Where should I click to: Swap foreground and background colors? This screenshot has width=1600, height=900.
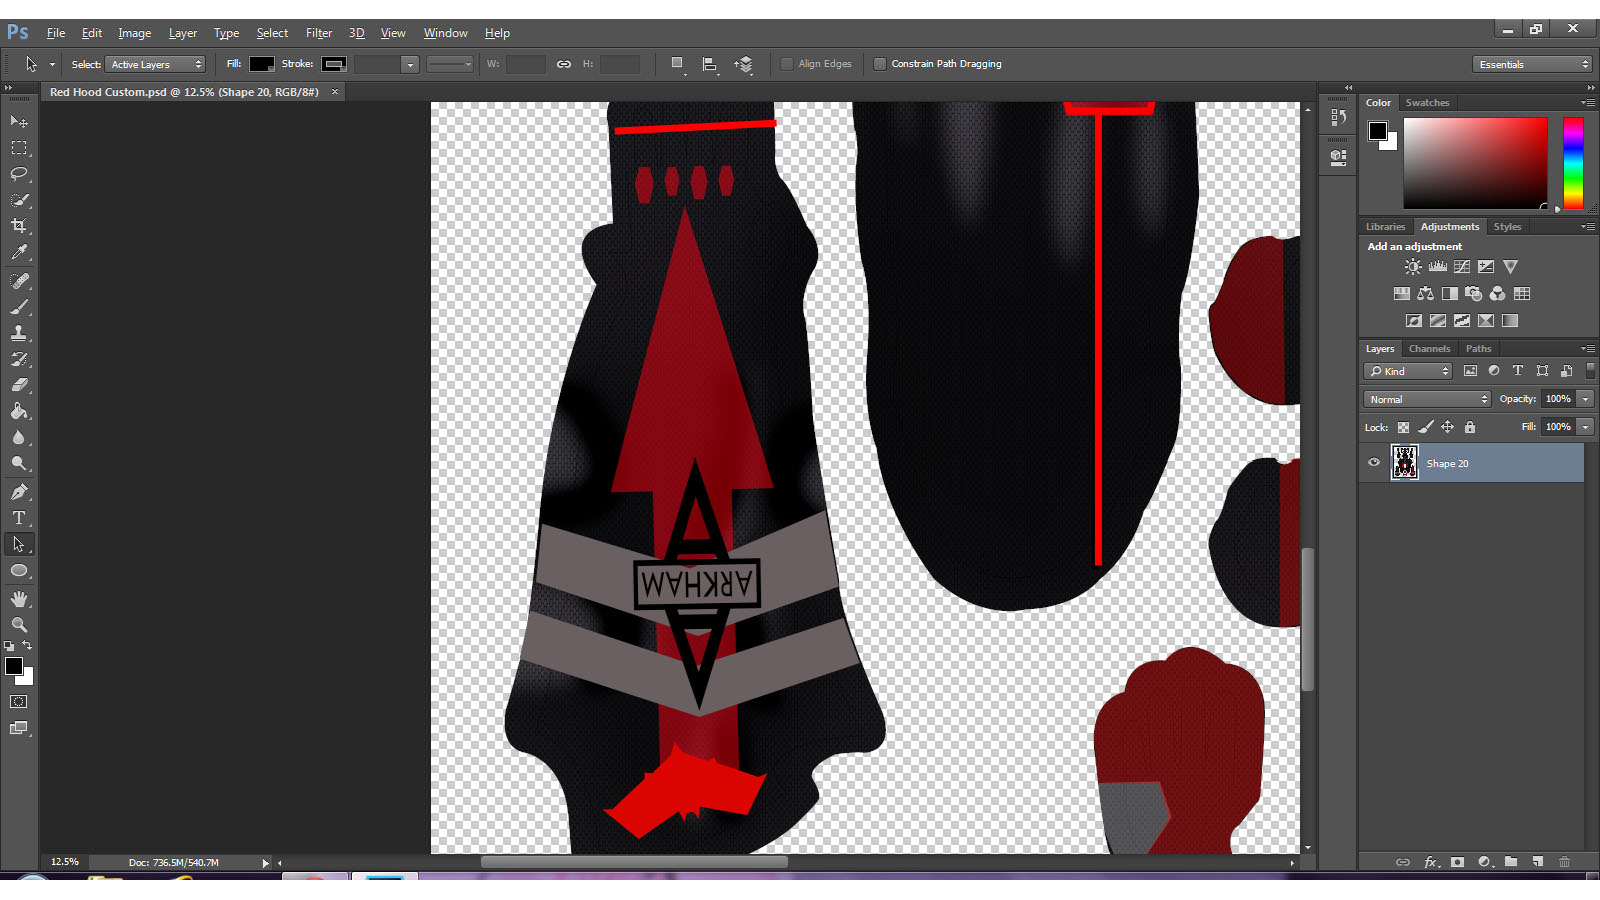coord(27,646)
